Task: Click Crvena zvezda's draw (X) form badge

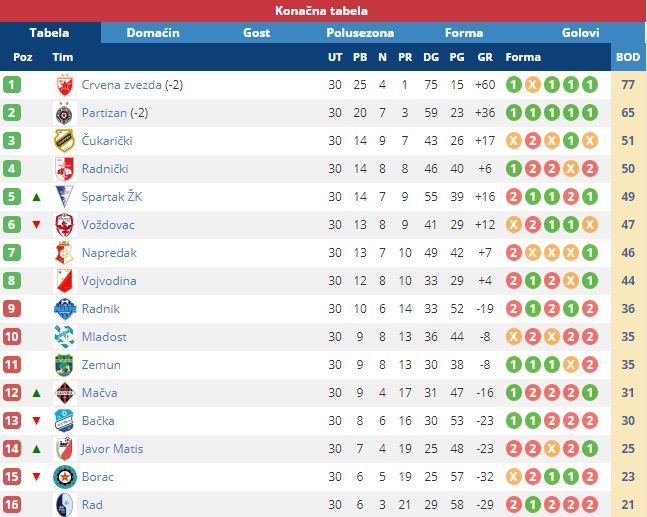Action: click(533, 85)
